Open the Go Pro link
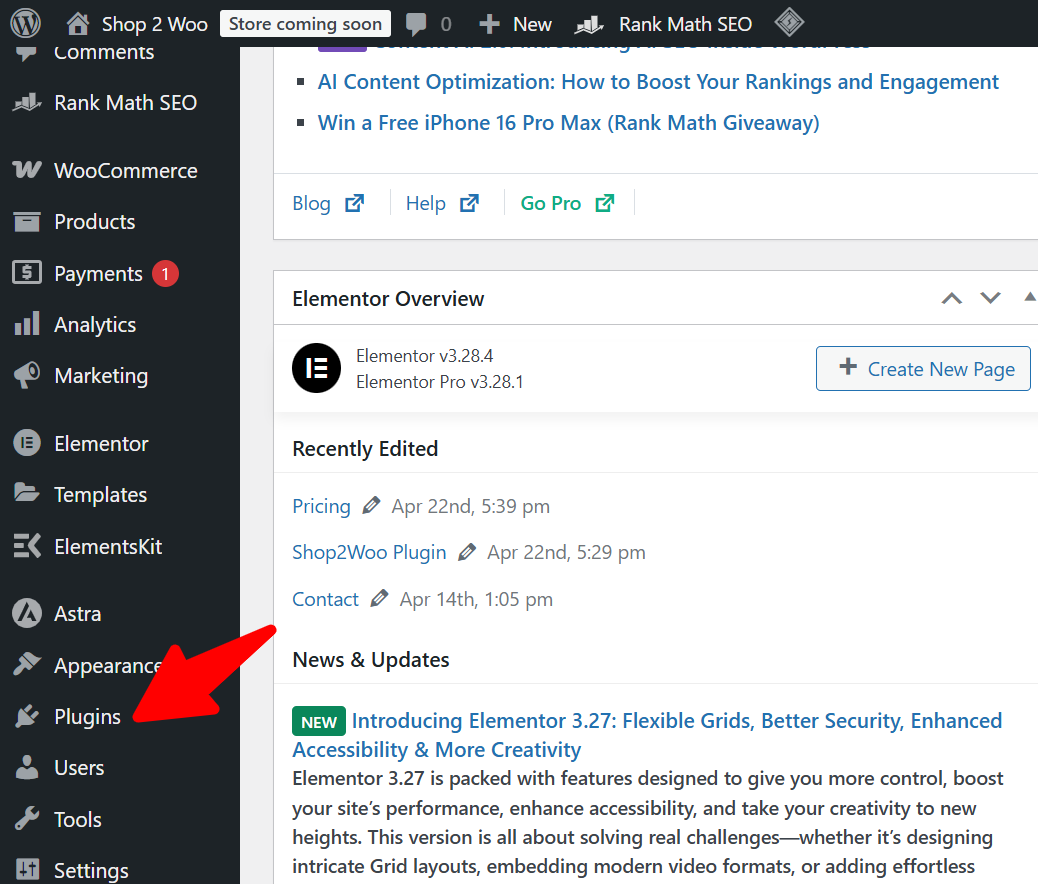The height and width of the screenshot is (884, 1038). (551, 203)
